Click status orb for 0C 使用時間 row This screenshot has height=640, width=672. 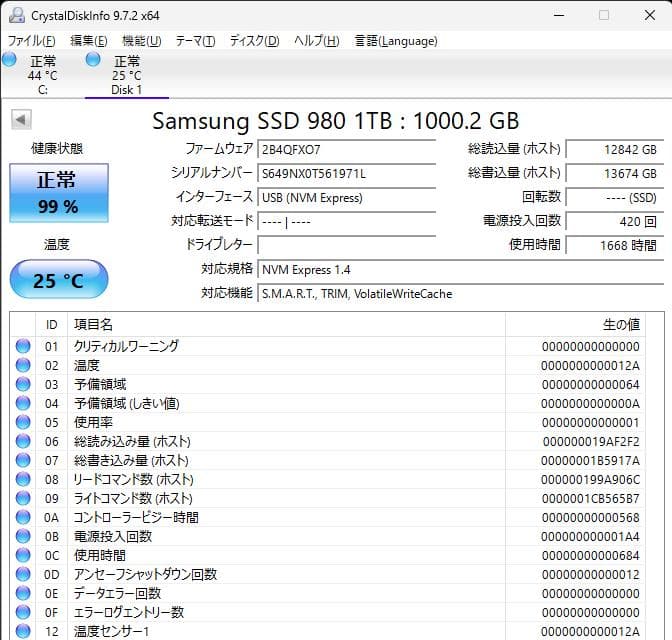click(23, 555)
